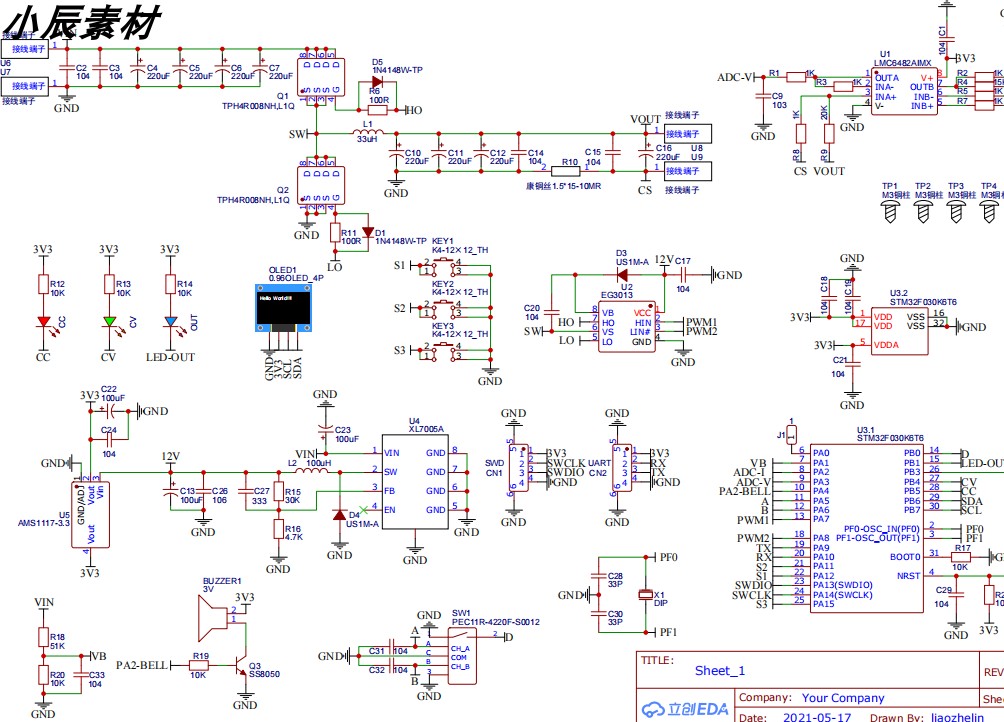This screenshot has height=722, width=1004.
Task: Click the SWD CN1 connector symbol
Action: (519, 468)
